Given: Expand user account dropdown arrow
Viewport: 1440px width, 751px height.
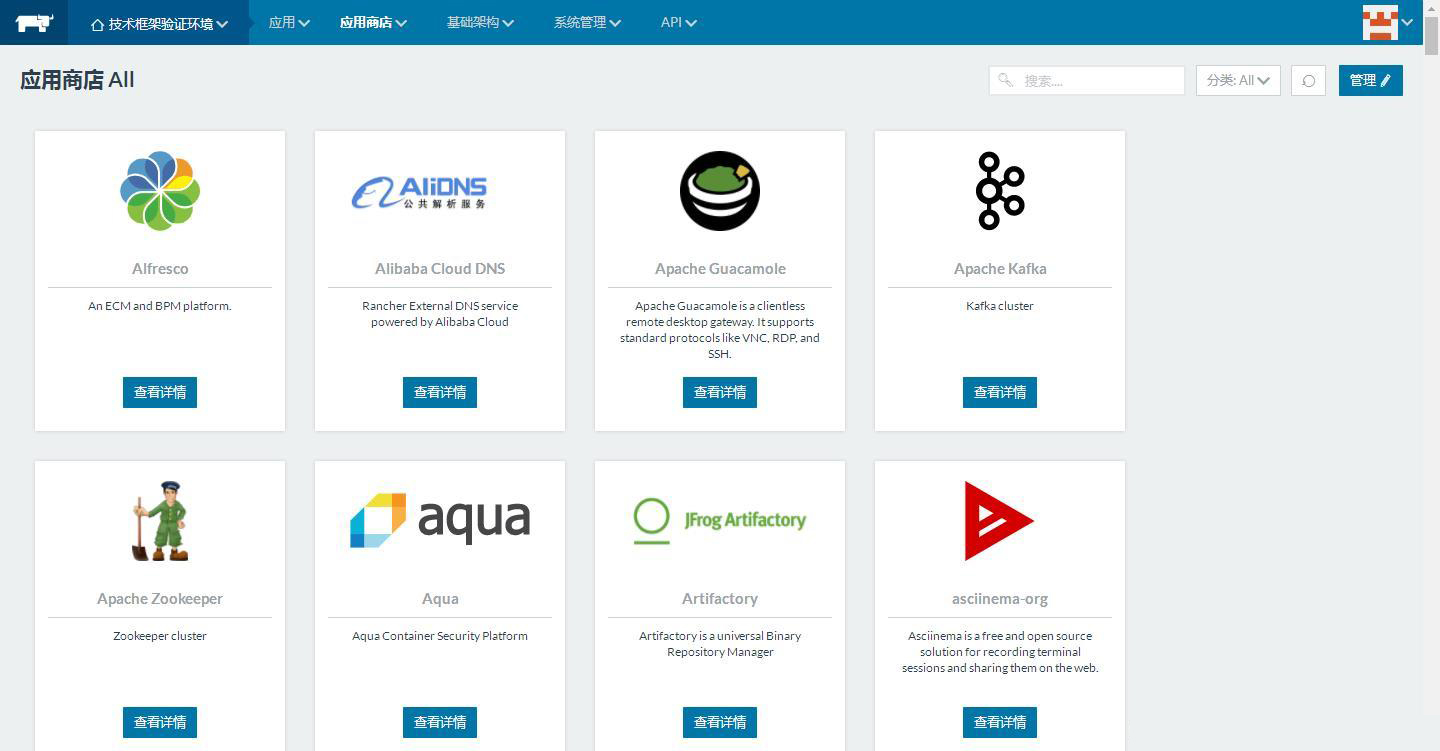Looking at the screenshot, I should (x=1407, y=22).
